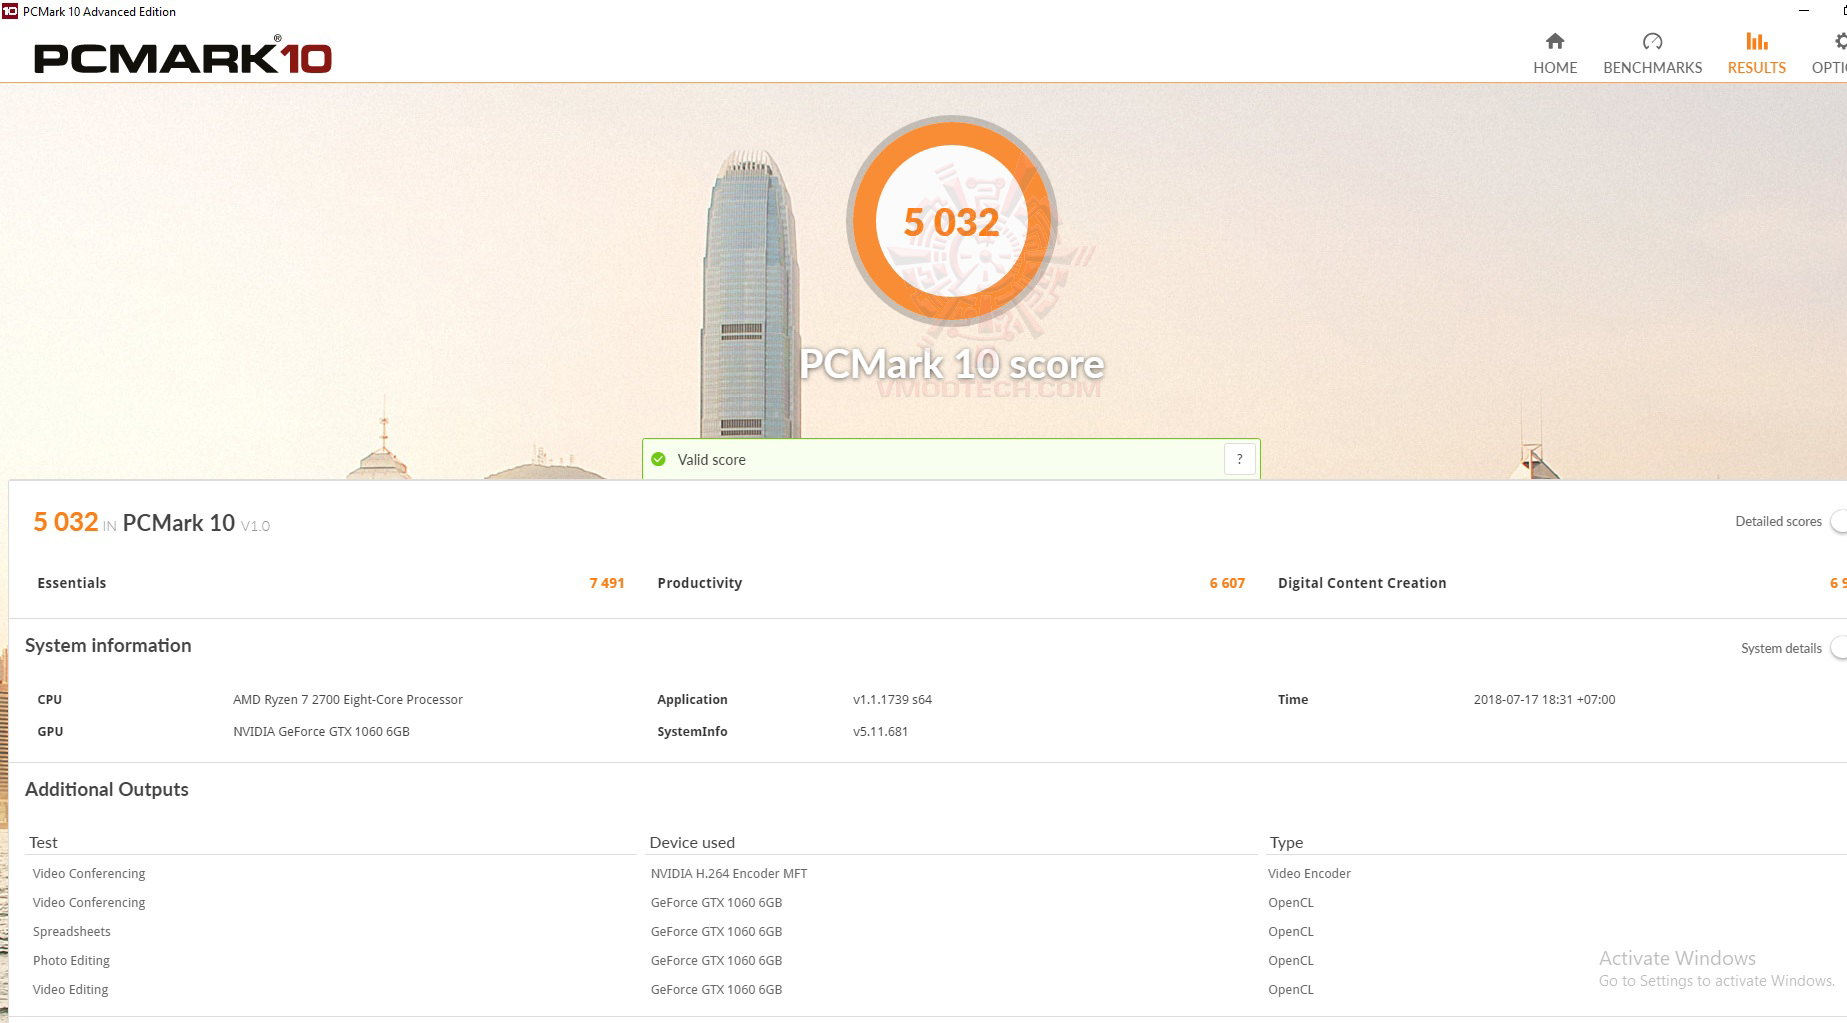Click the question mark help button
This screenshot has height=1023, width=1847.
[x=1239, y=459]
